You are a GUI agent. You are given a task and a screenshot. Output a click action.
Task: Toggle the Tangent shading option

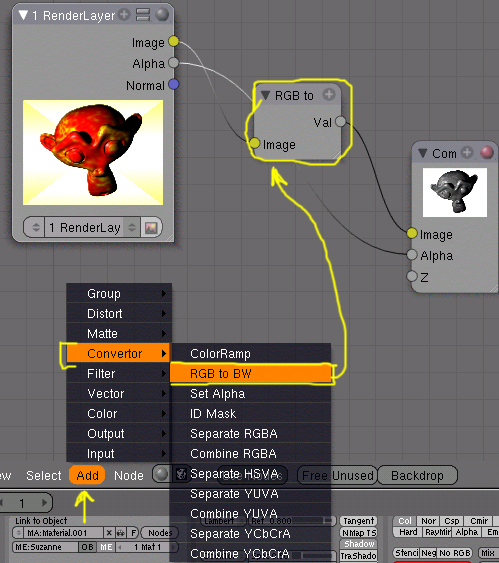tap(359, 521)
